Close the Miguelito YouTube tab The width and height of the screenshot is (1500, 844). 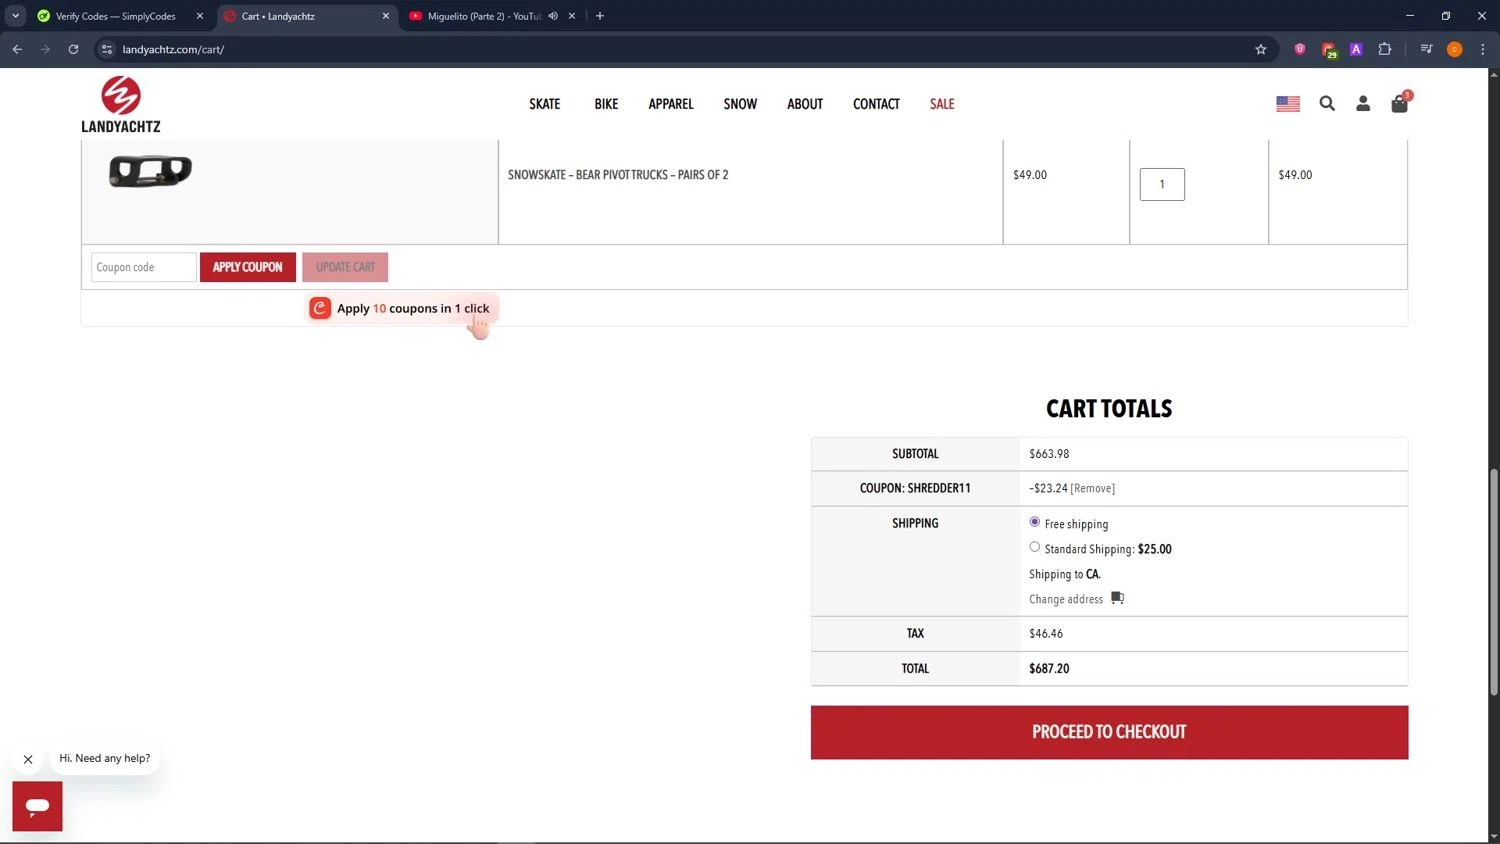pyautogui.click(x=572, y=16)
